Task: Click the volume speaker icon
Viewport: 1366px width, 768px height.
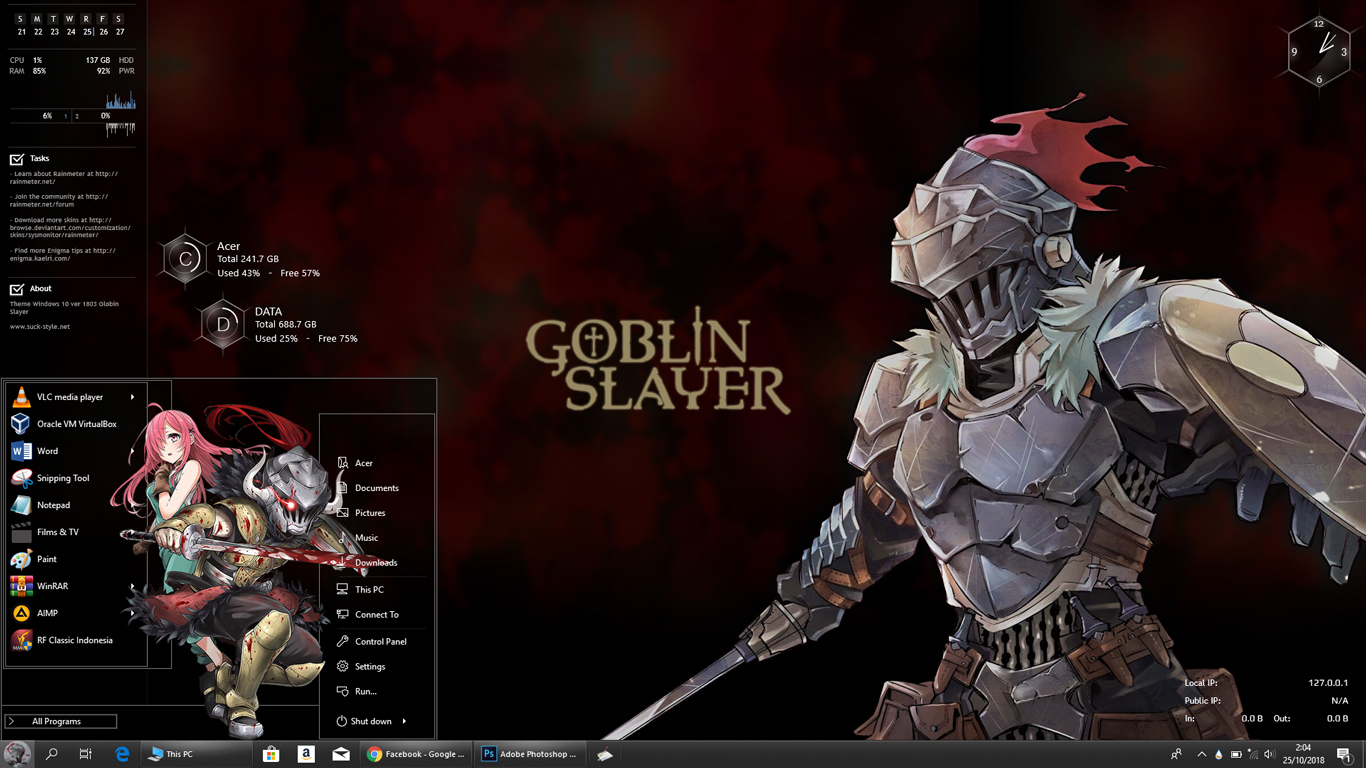Action: pyautogui.click(x=1270, y=754)
